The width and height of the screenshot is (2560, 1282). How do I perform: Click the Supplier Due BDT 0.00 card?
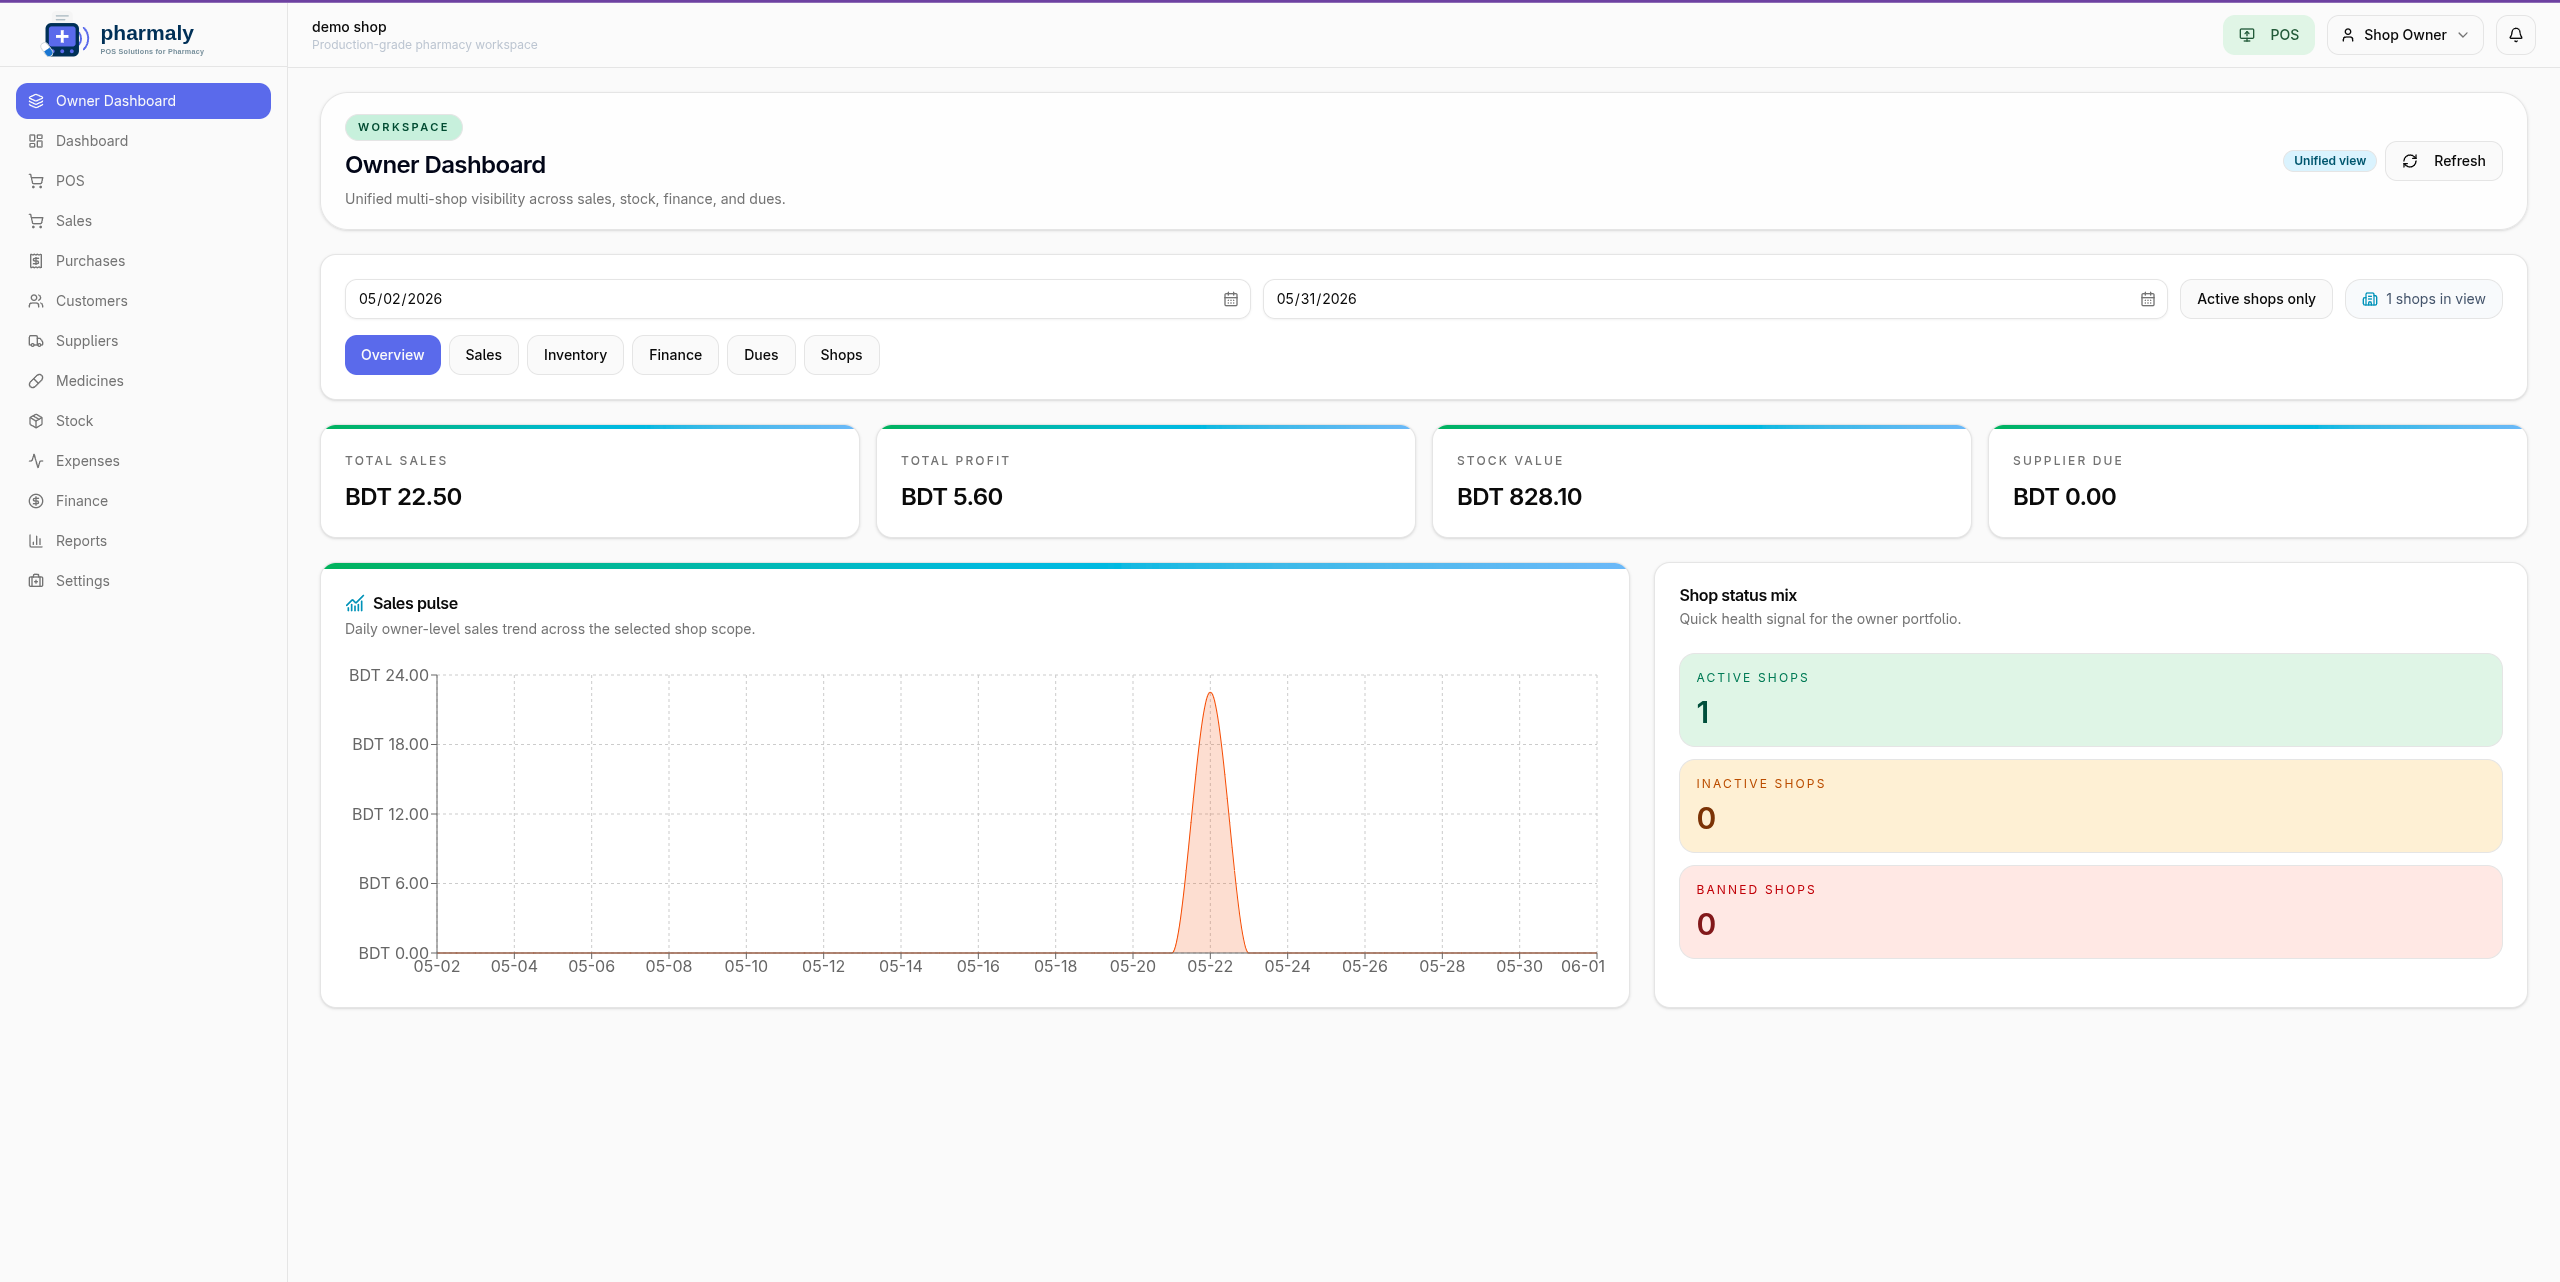click(x=2258, y=482)
